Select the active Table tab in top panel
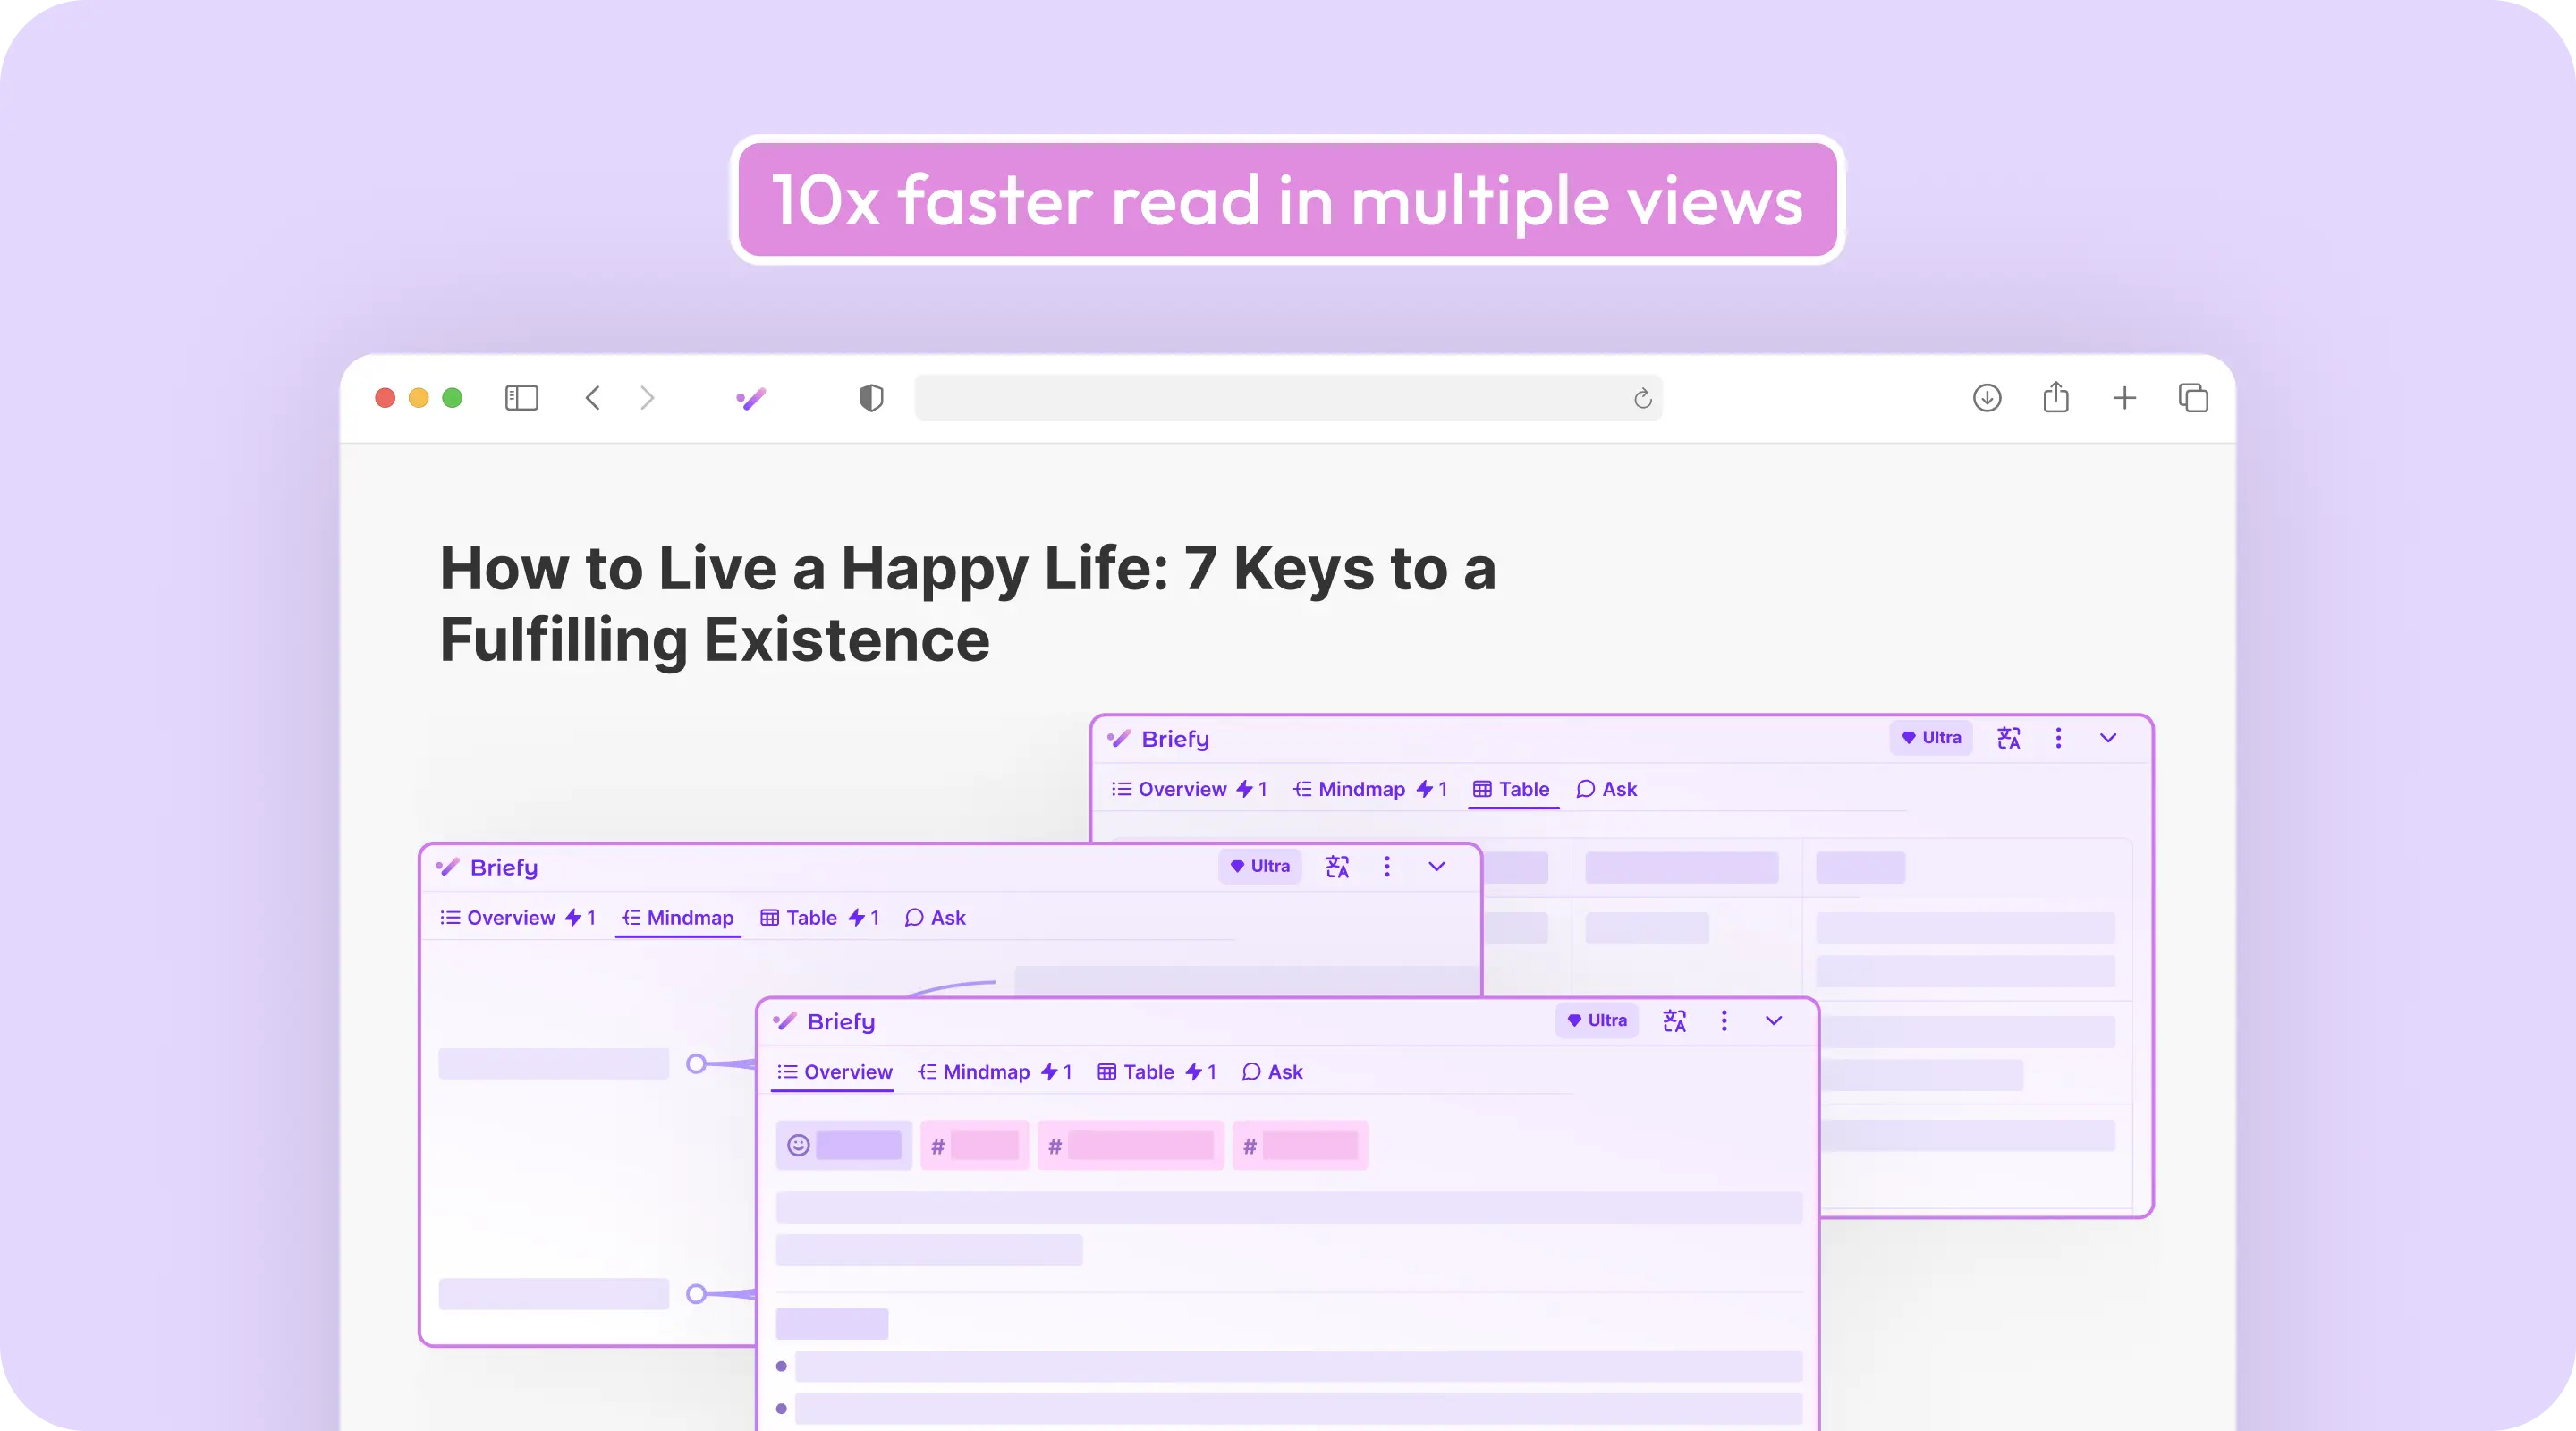 point(1512,789)
